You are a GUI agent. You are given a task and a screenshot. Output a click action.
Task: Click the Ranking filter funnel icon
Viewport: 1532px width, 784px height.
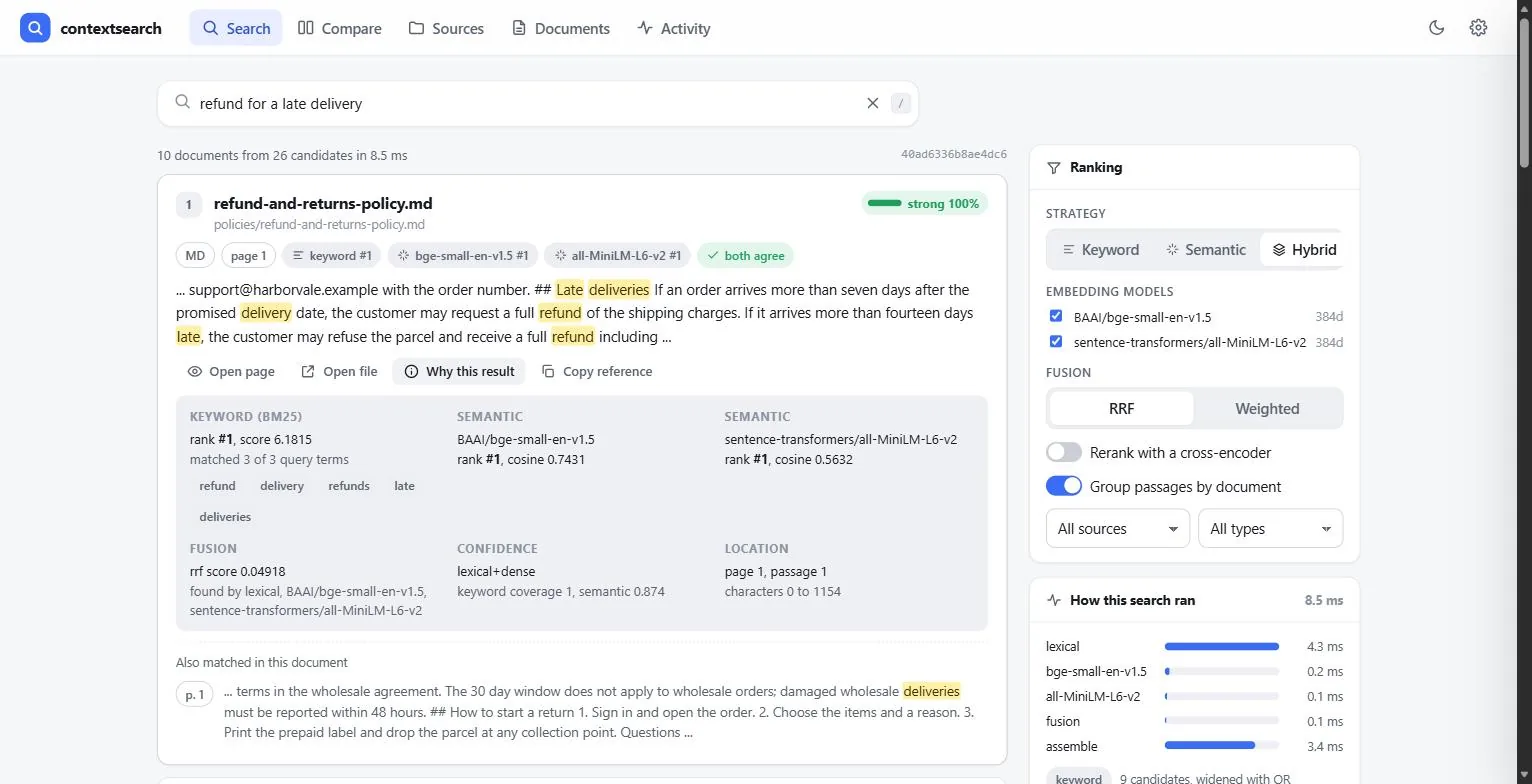1054,168
